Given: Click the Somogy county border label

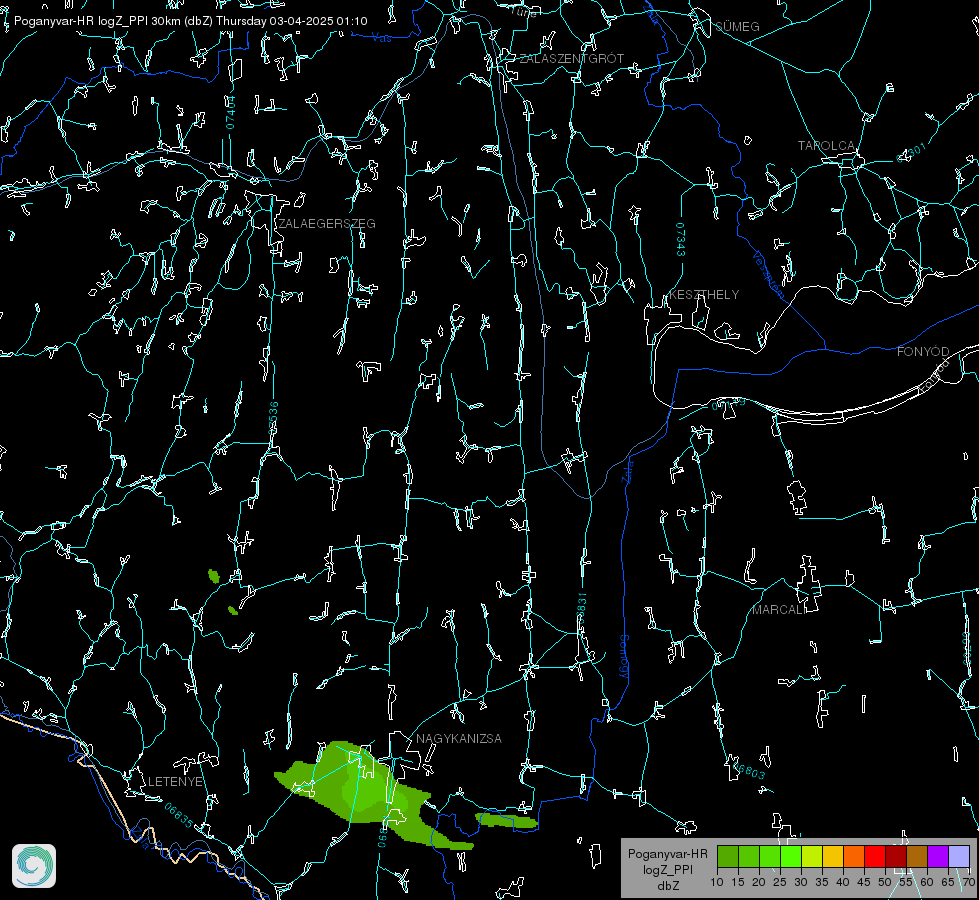Looking at the screenshot, I should (624, 657).
